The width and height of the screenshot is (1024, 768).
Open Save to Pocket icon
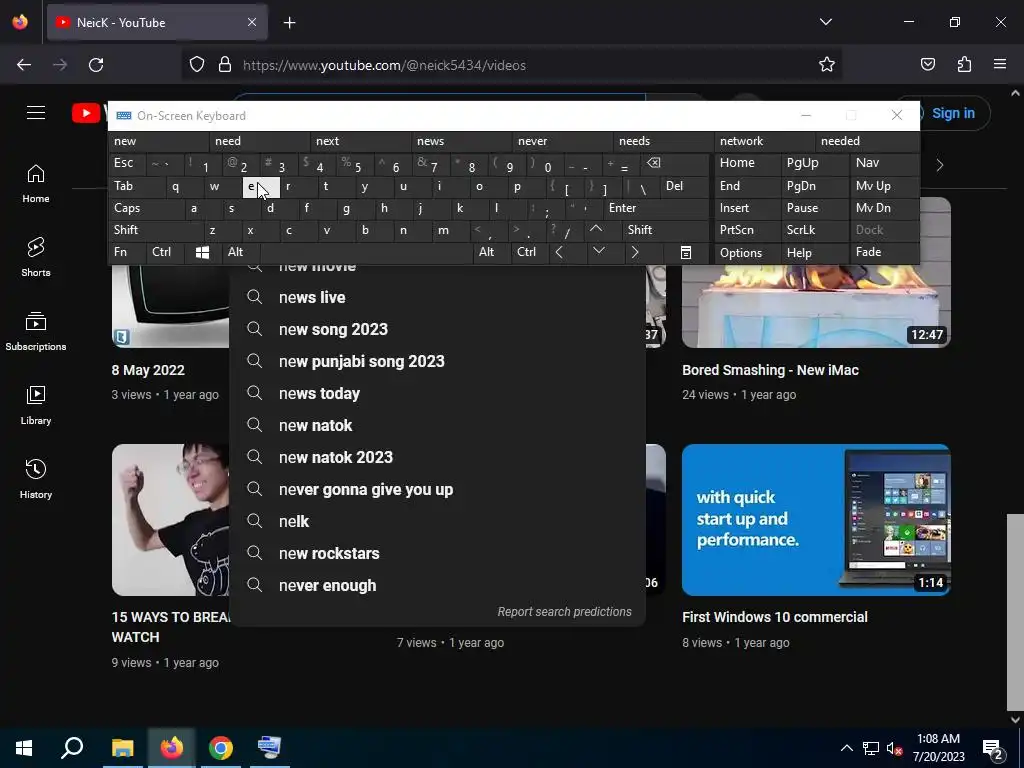pyautogui.click(x=928, y=64)
